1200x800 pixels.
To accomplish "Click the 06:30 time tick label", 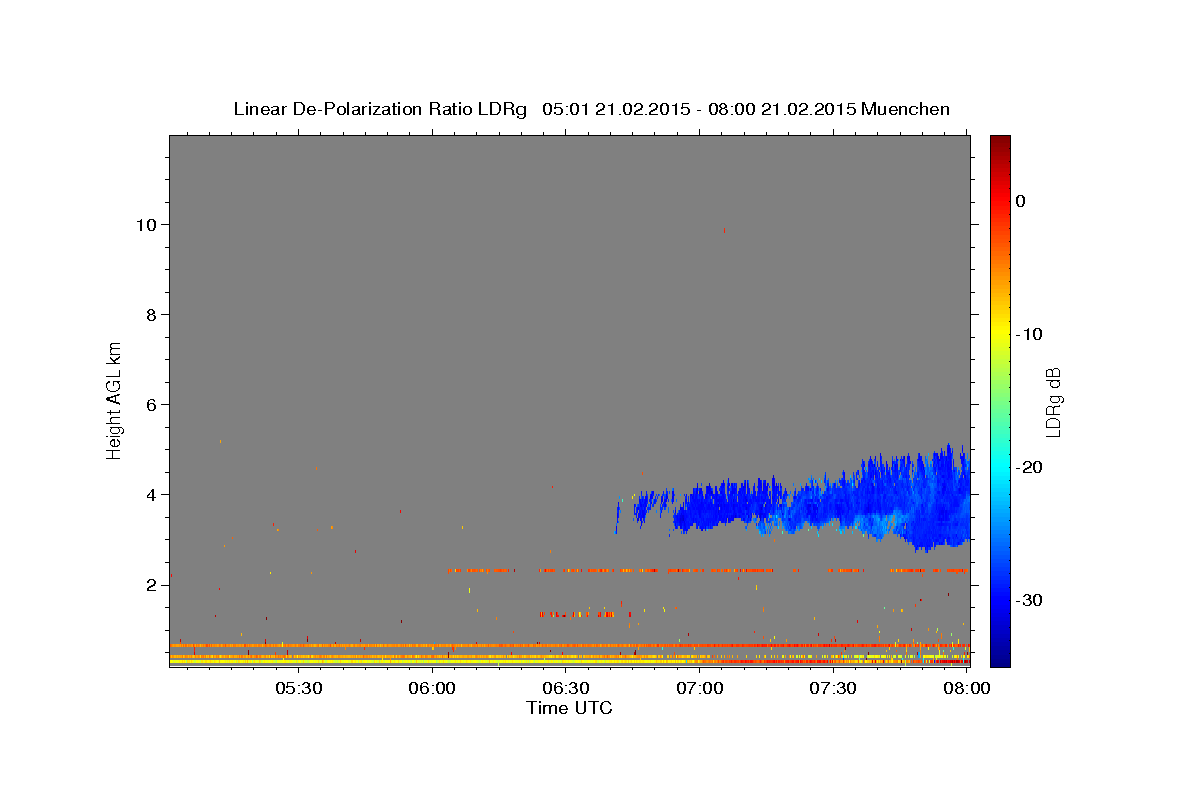I will point(565,689).
